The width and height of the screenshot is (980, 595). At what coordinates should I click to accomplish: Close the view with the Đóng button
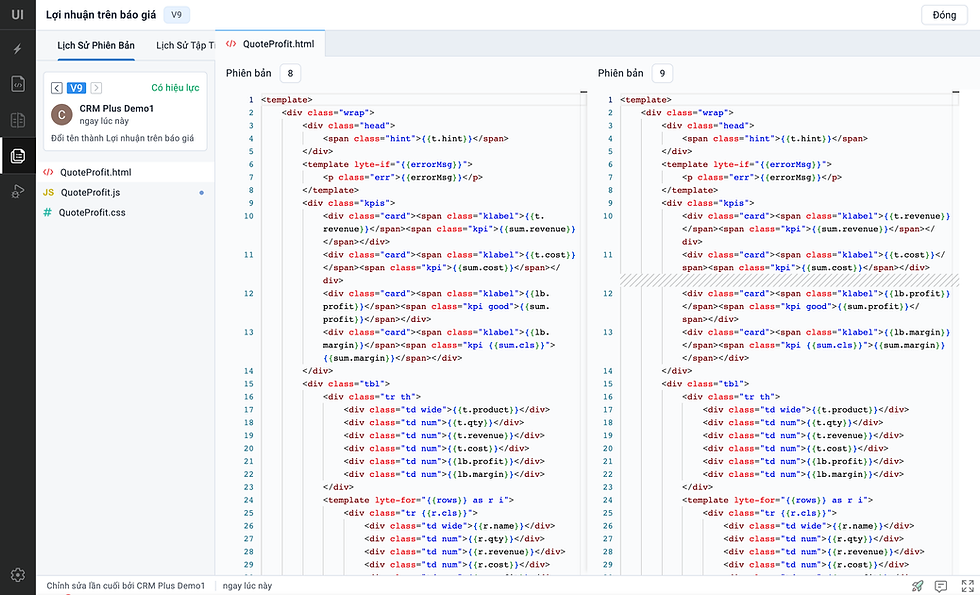[x=944, y=15]
